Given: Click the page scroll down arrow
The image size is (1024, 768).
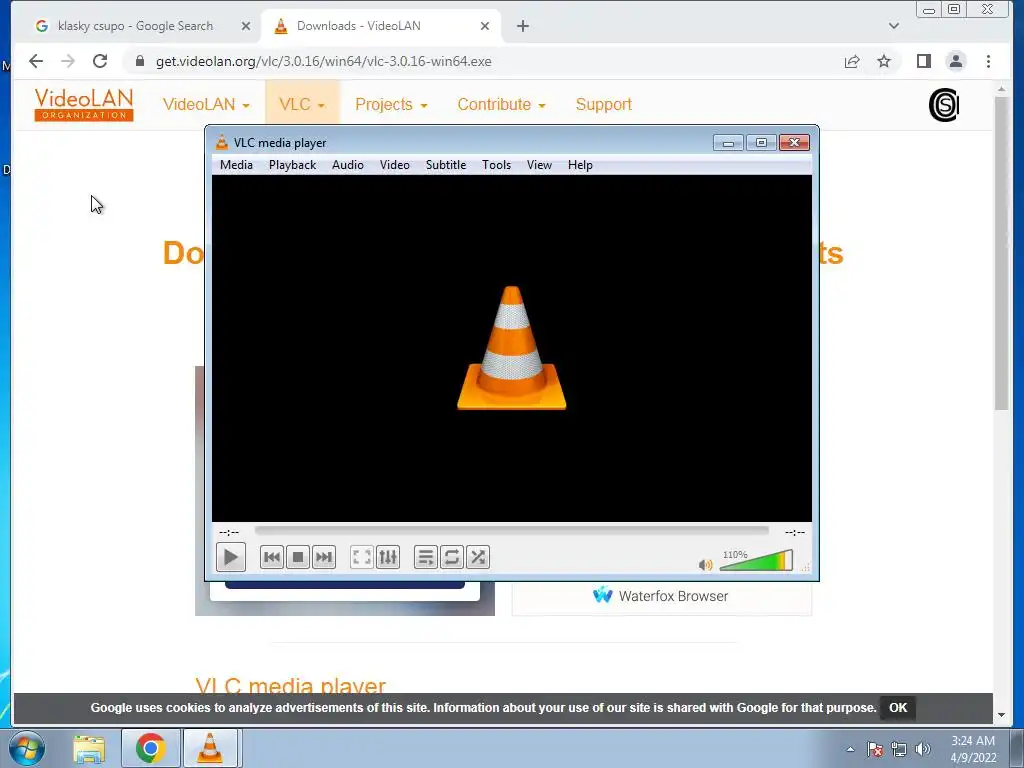Looking at the screenshot, I should 1001,715.
